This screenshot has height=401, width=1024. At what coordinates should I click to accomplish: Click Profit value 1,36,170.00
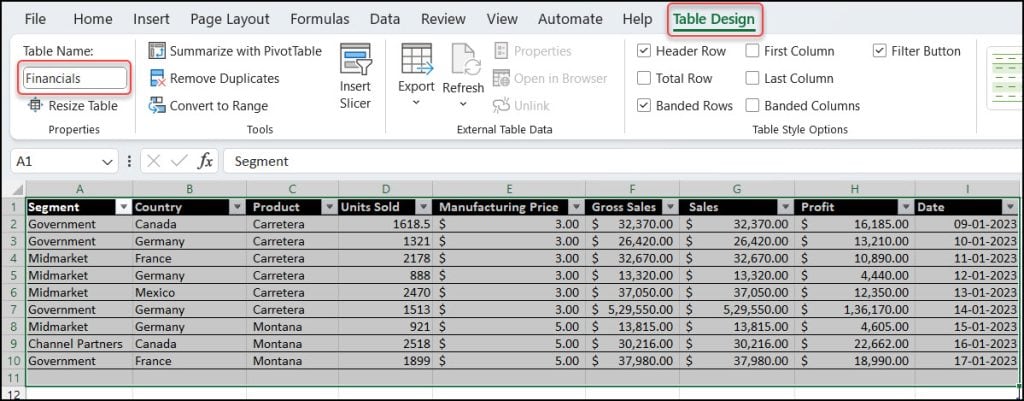pyautogui.click(x=855, y=310)
